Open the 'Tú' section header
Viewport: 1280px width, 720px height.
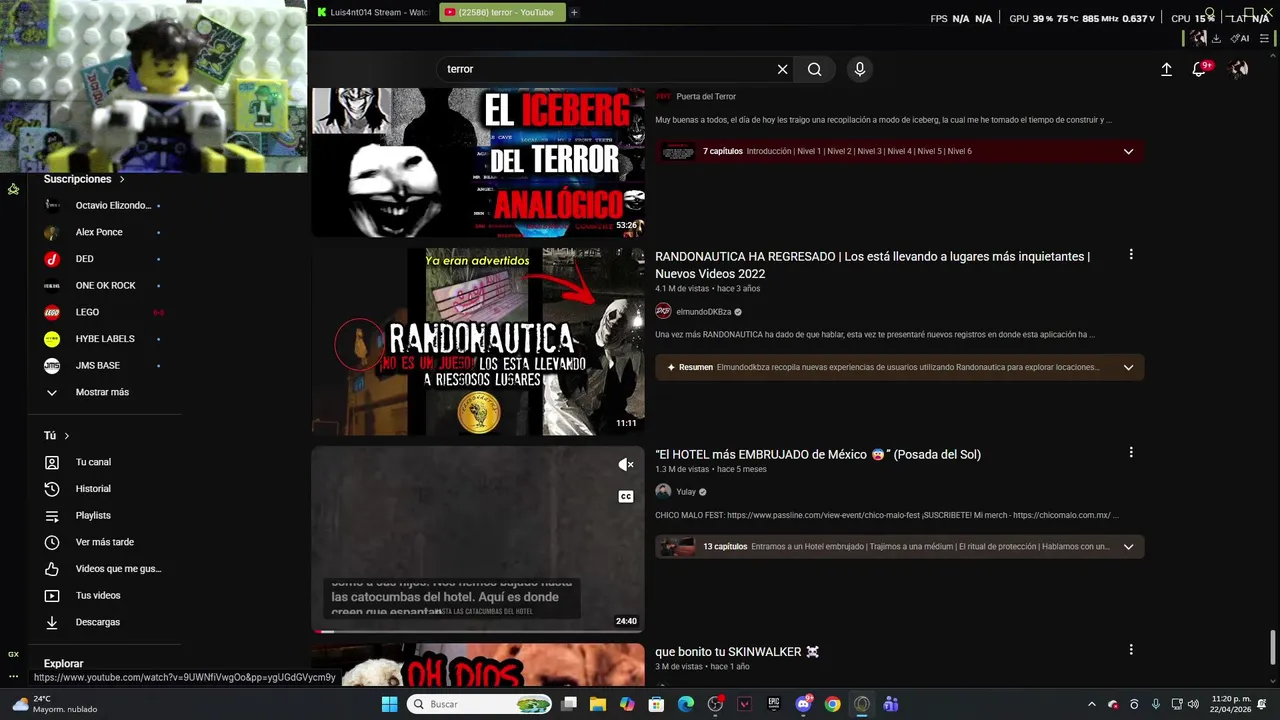[x=56, y=436]
